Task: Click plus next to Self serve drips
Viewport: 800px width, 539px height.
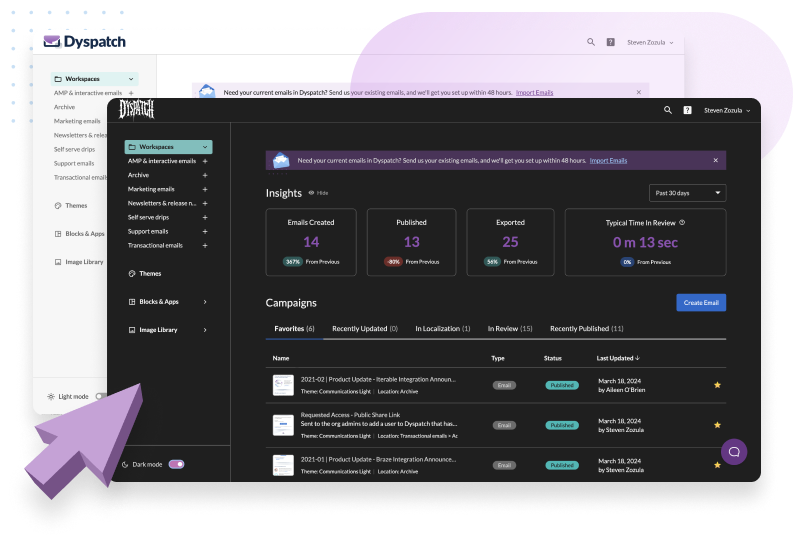Action: 205,217
